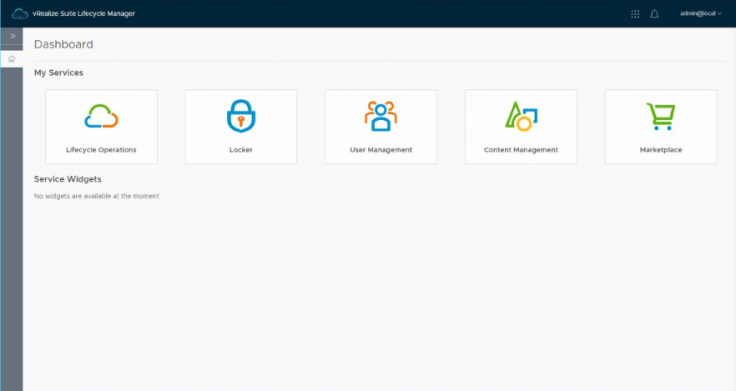Open the User Management people icon
The height and width of the screenshot is (391, 736).
click(381, 115)
